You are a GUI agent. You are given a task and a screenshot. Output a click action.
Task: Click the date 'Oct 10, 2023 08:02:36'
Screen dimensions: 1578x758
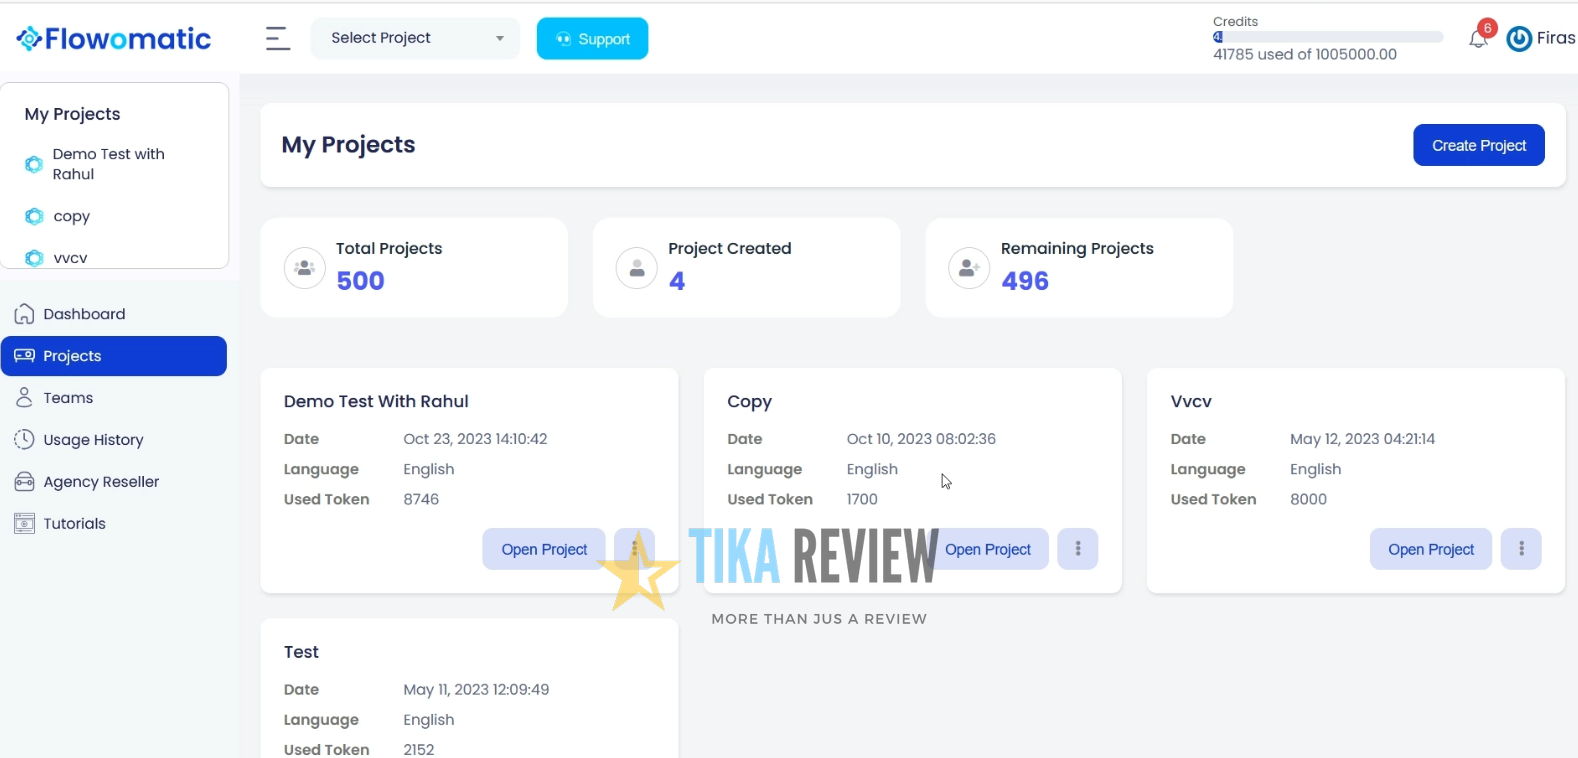tap(921, 439)
